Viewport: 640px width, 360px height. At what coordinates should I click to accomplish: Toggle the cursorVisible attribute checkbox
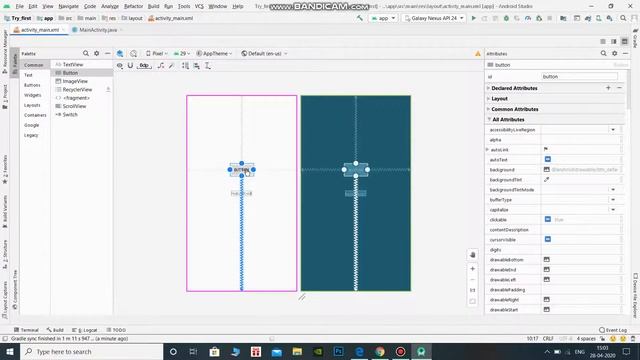click(x=548, y=240)
